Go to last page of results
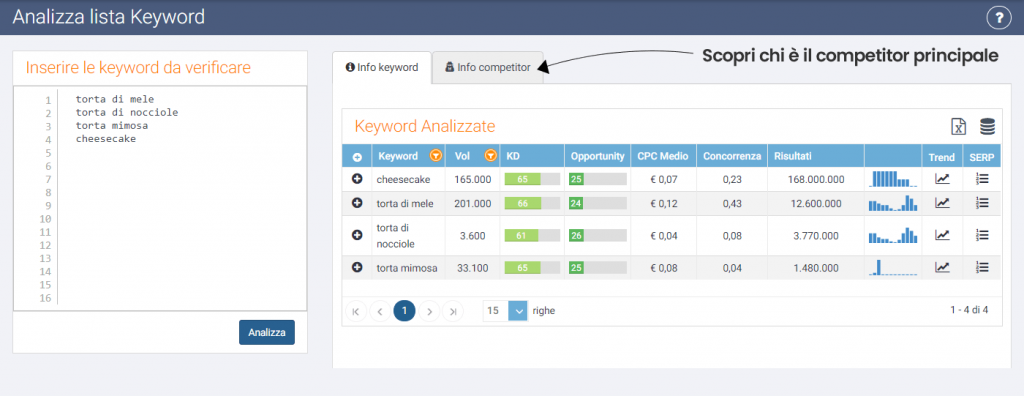 coord(453,311)
